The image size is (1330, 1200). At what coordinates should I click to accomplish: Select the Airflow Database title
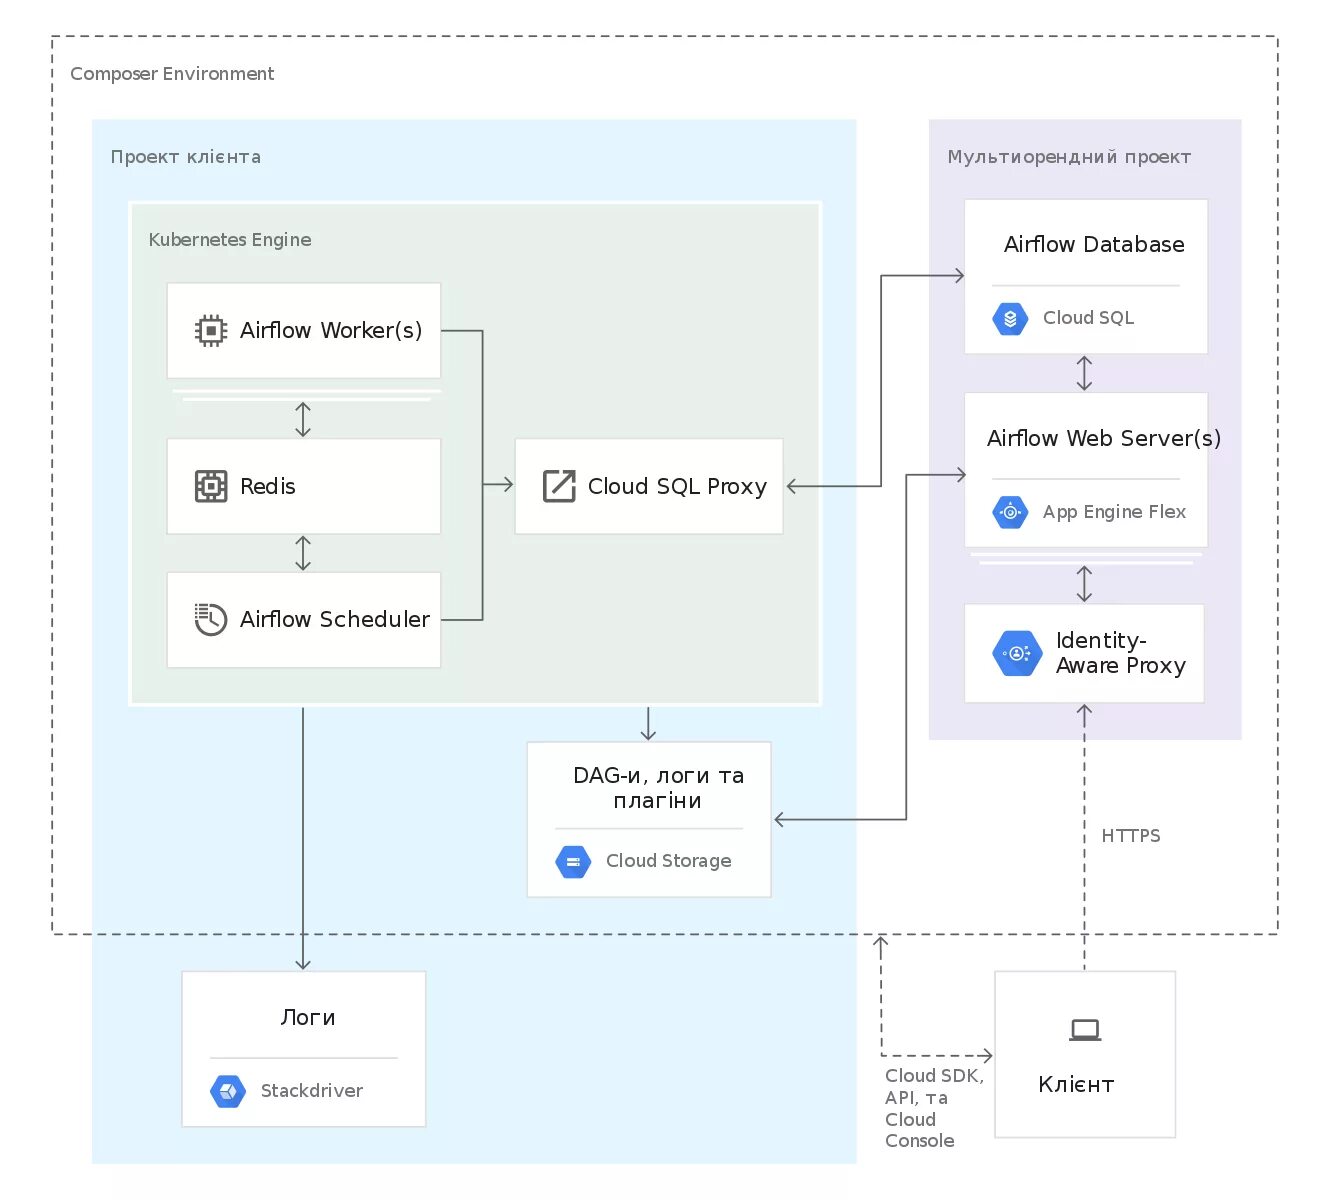(1094, 244)
